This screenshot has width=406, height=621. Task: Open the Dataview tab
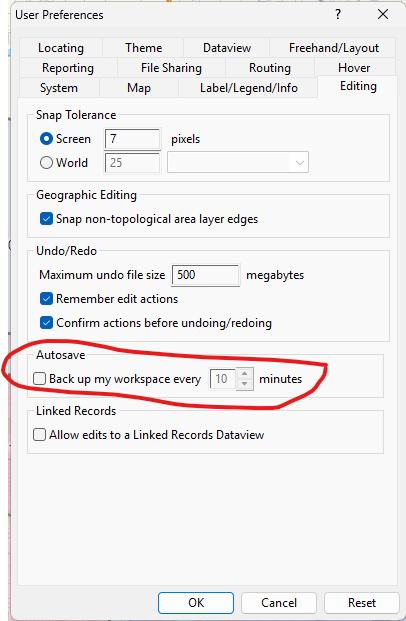(x=227, y=48)
